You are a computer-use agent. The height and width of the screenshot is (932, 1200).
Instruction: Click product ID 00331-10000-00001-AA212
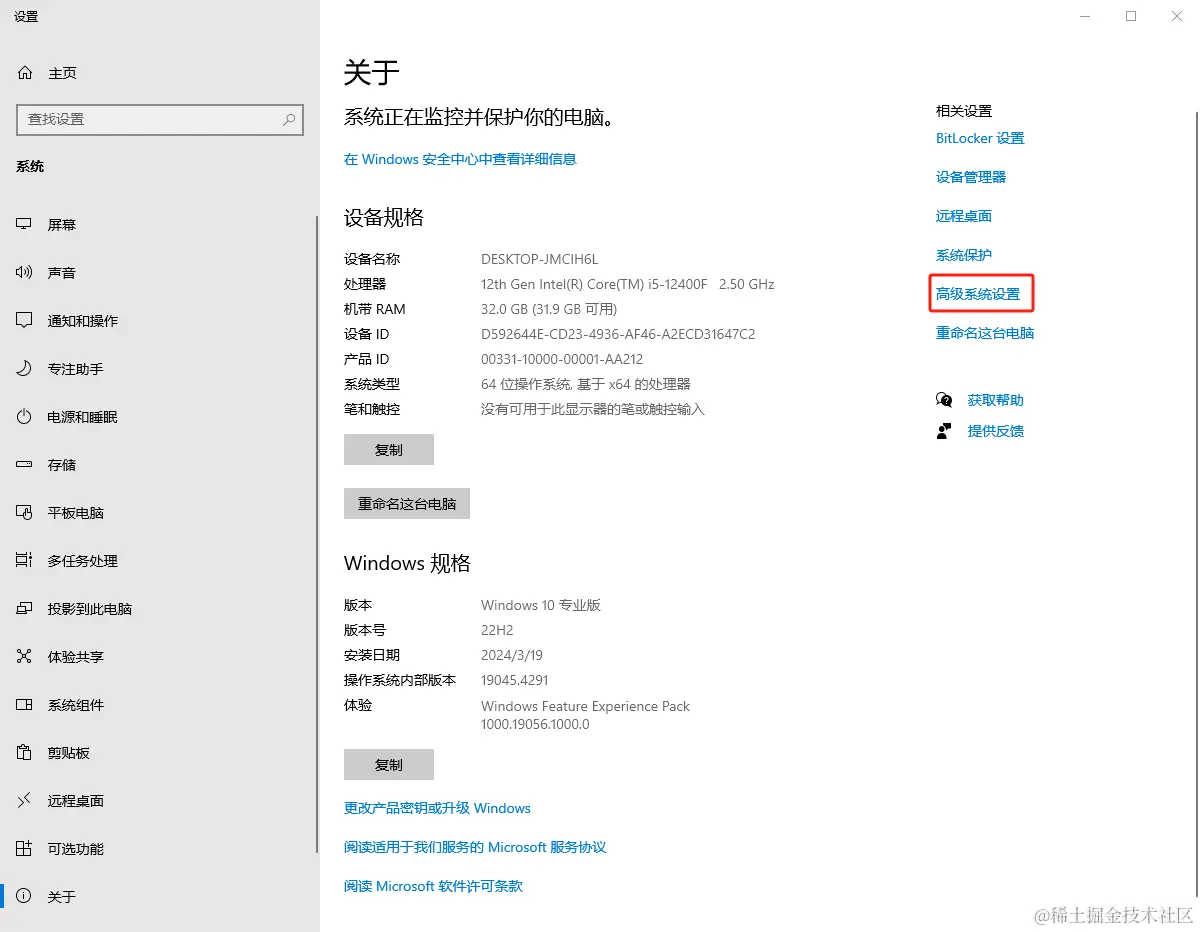562,359
